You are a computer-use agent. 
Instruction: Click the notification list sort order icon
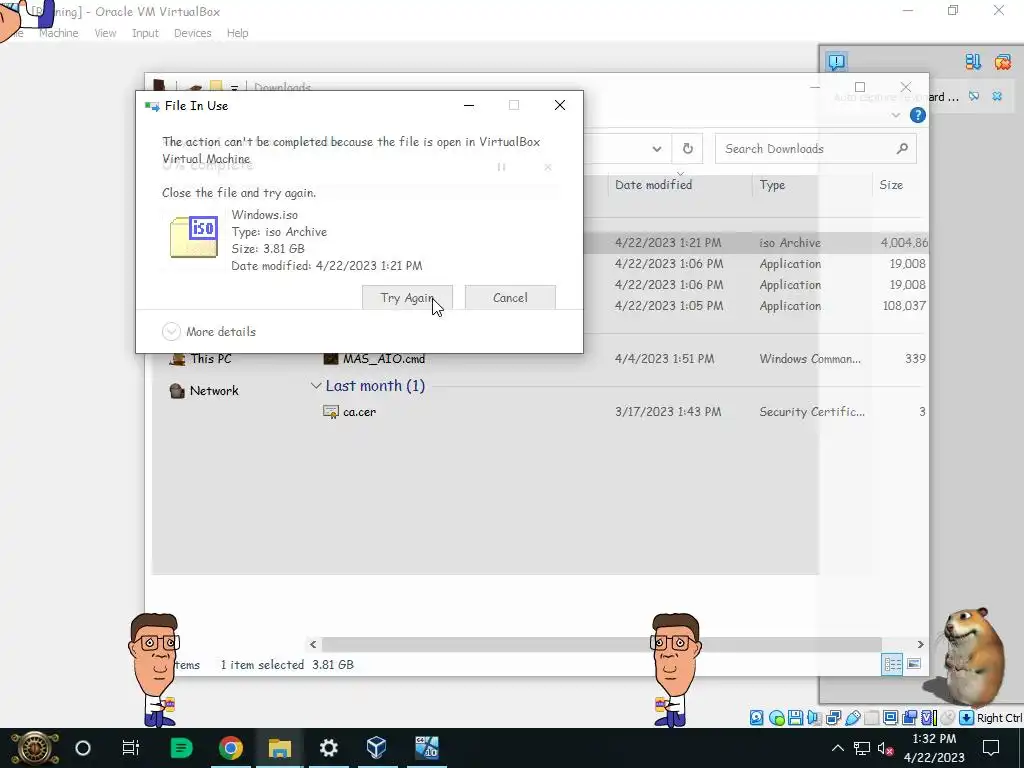(x=973, y=62)
